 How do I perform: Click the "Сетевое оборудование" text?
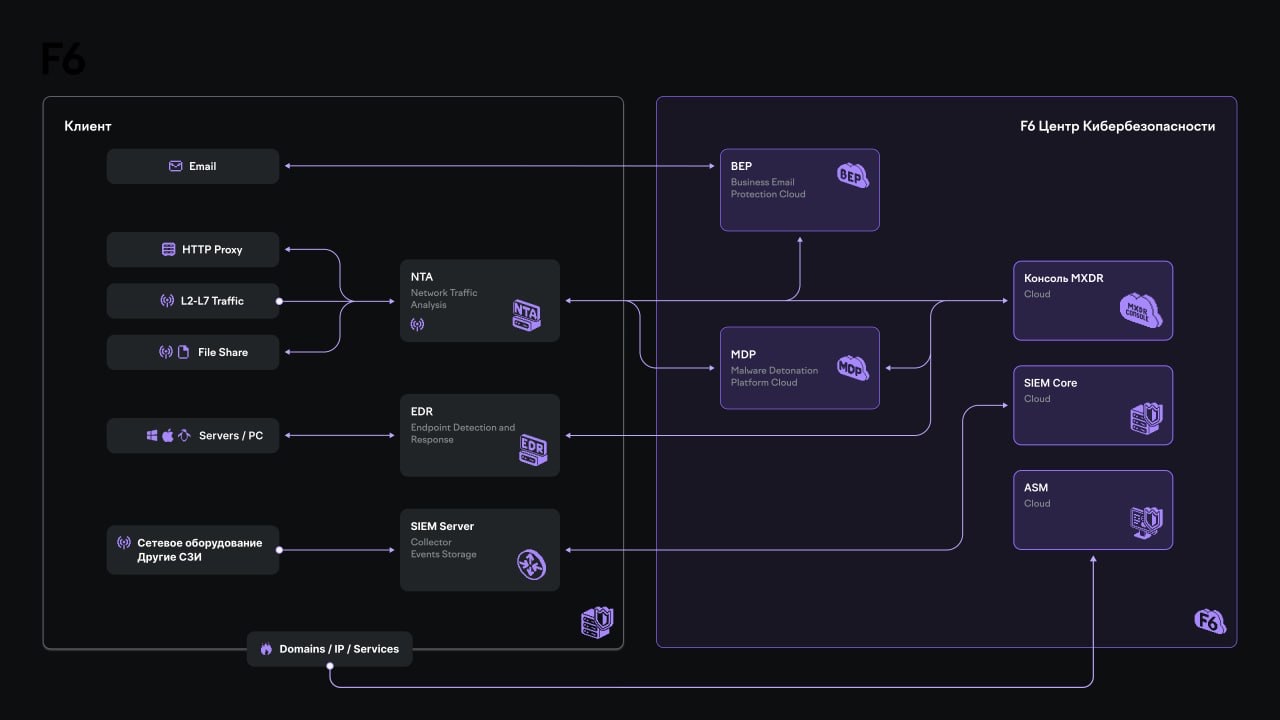point(200,543)
